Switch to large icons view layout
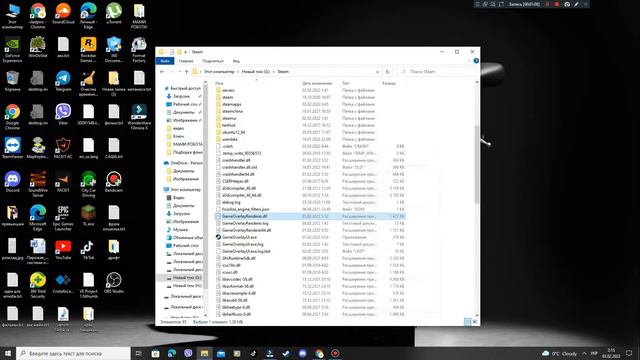Screen dimensions: 640x360 tap(475, 322)
